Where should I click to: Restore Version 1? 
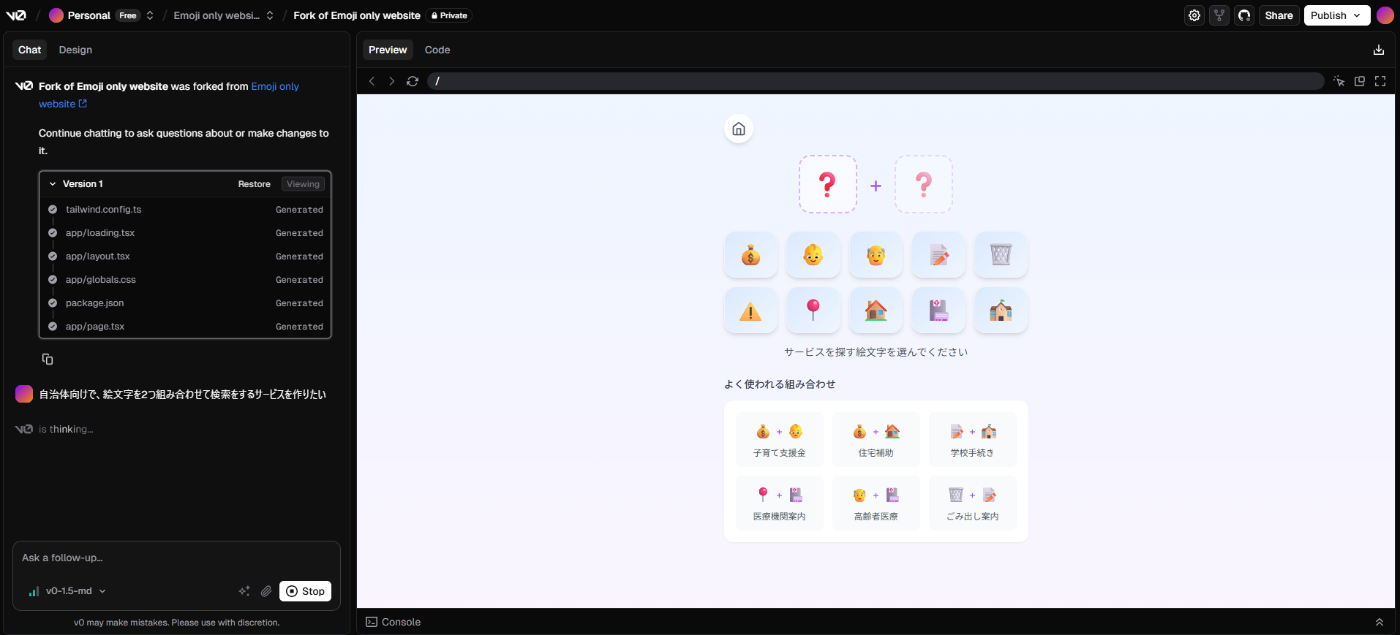(x=254, y=184)
